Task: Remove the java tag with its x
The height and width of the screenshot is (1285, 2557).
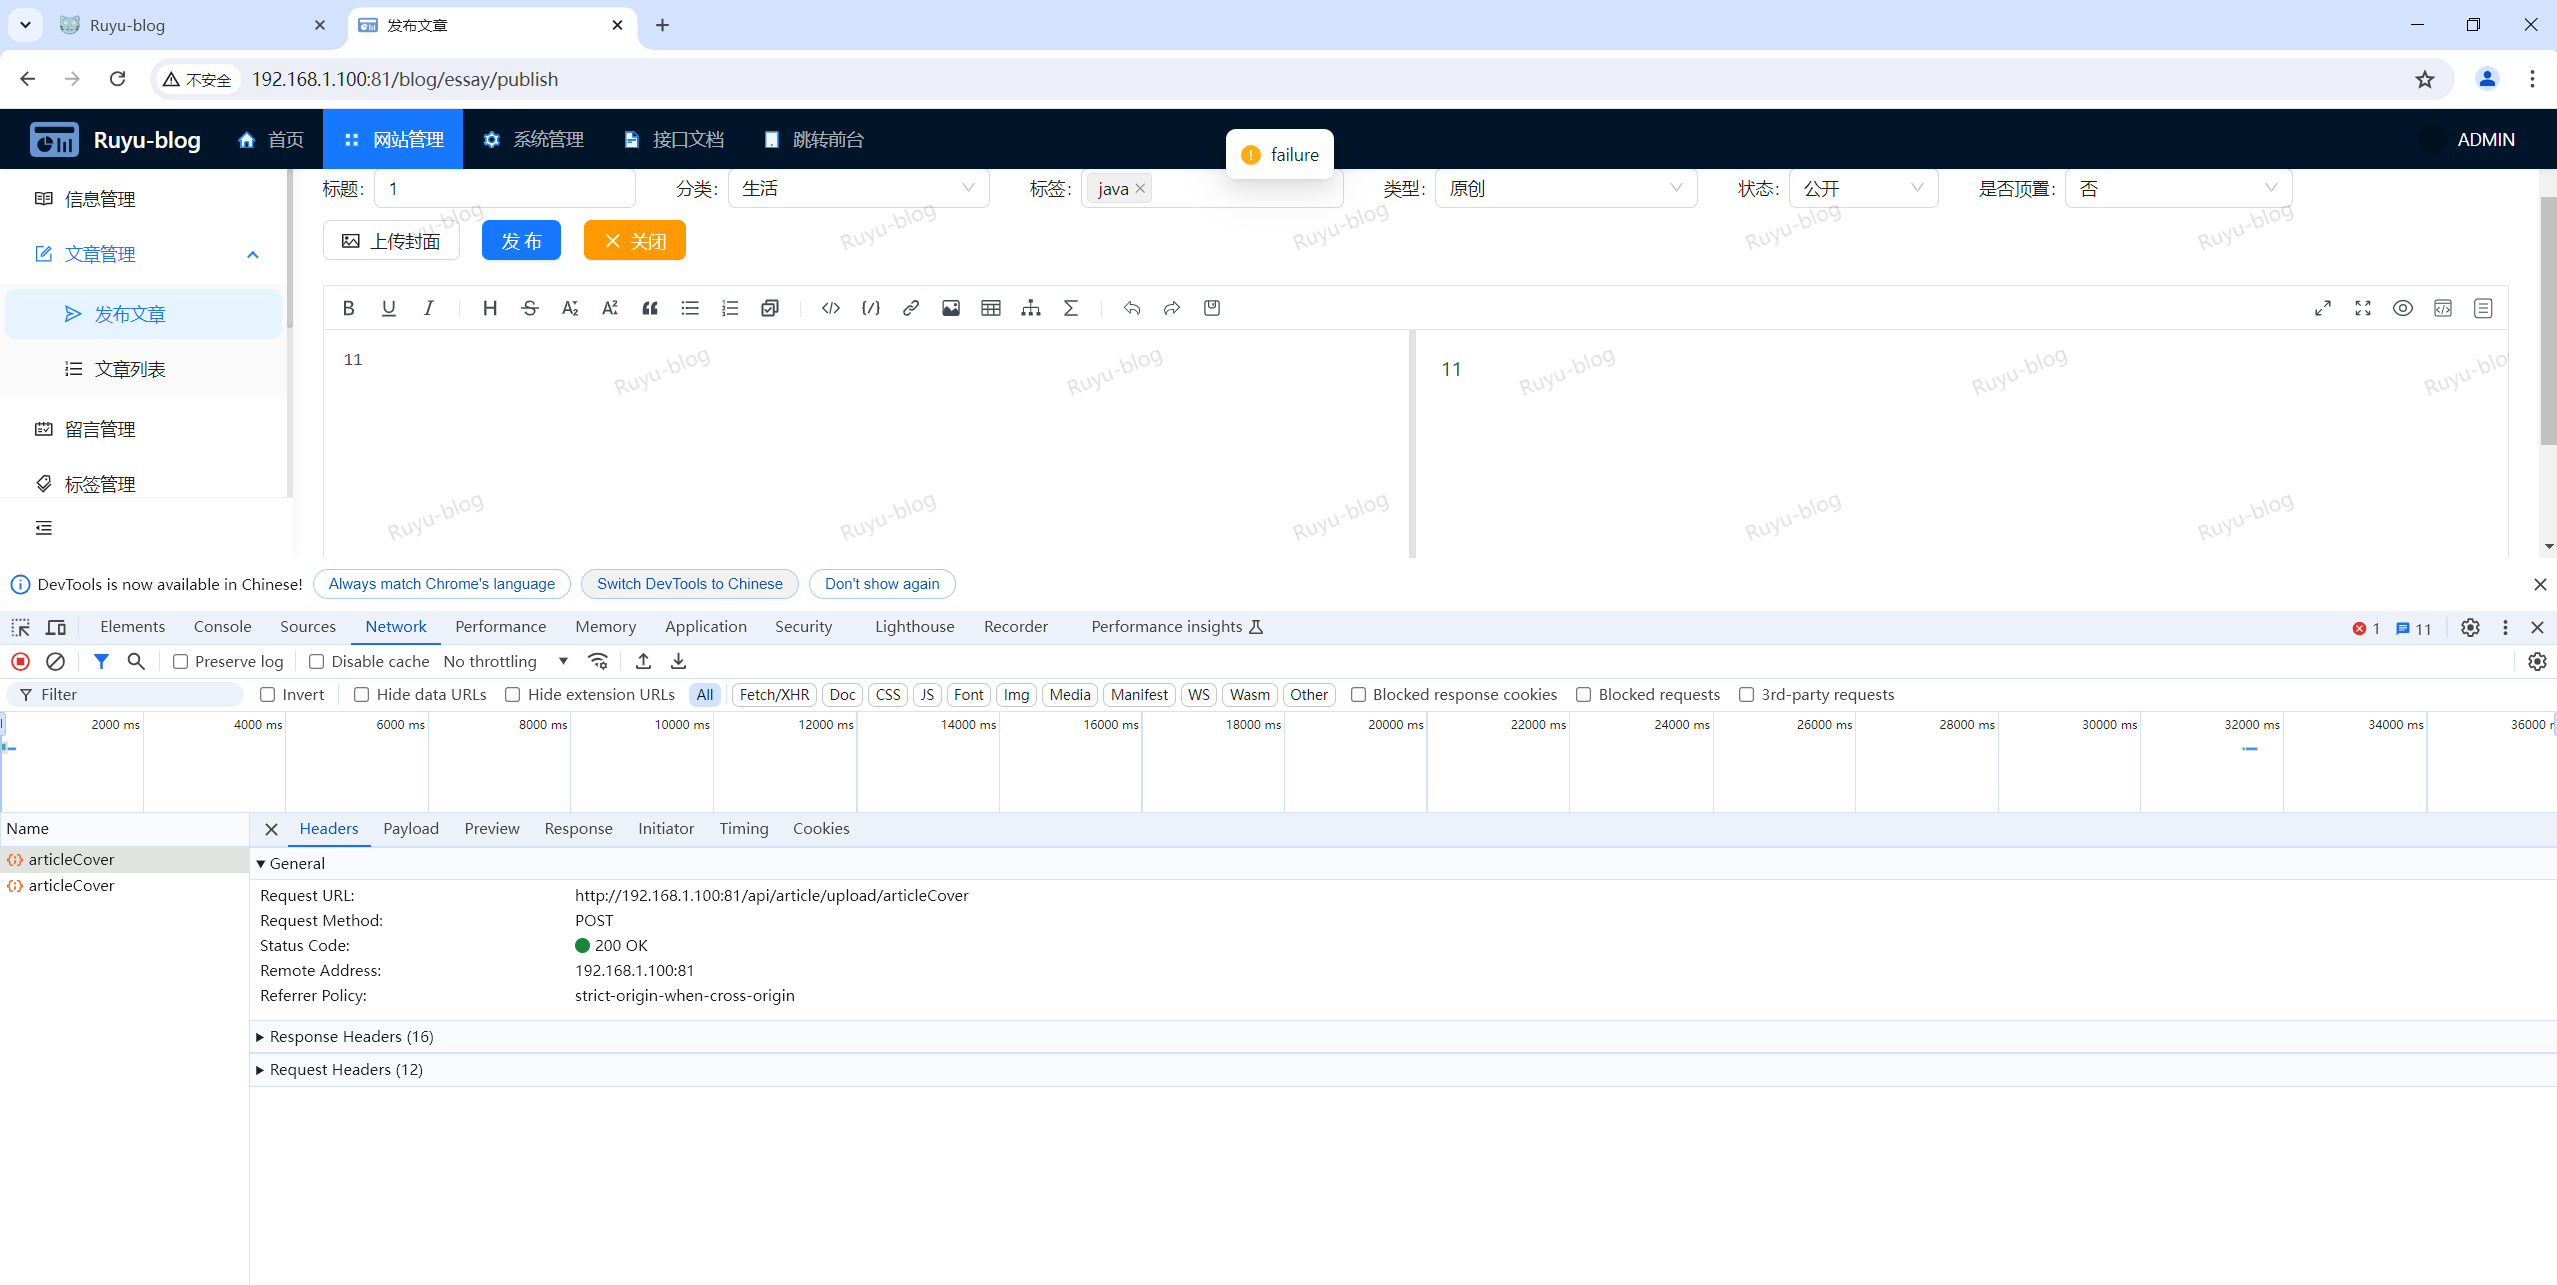Action: tap(1140, 188)
